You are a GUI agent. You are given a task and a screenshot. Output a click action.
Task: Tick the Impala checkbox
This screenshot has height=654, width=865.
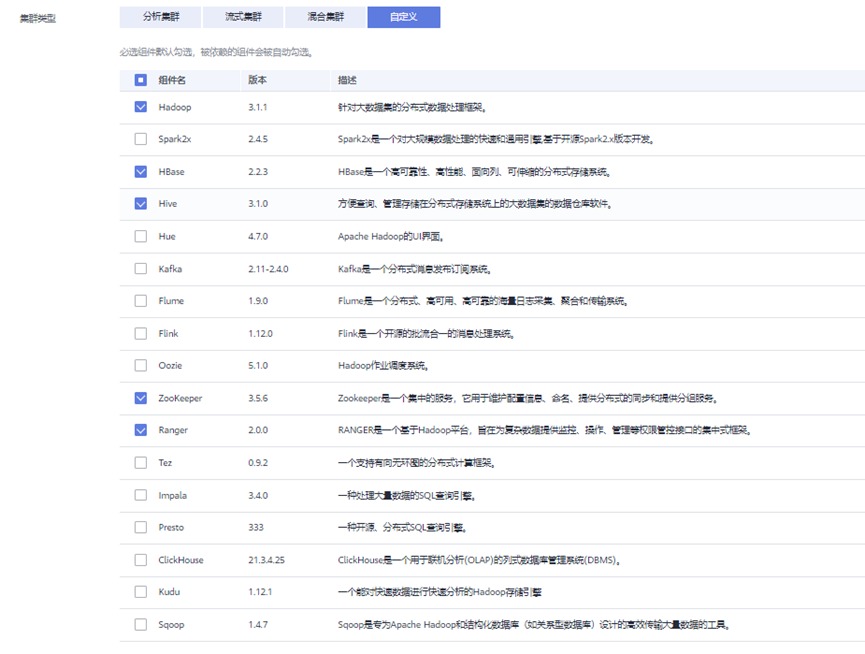point(141,495)
